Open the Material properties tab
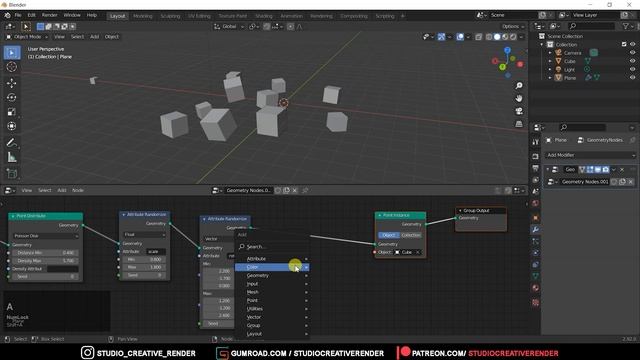The width and height of the screenshot is (640, 360). (x=536, y=288)
